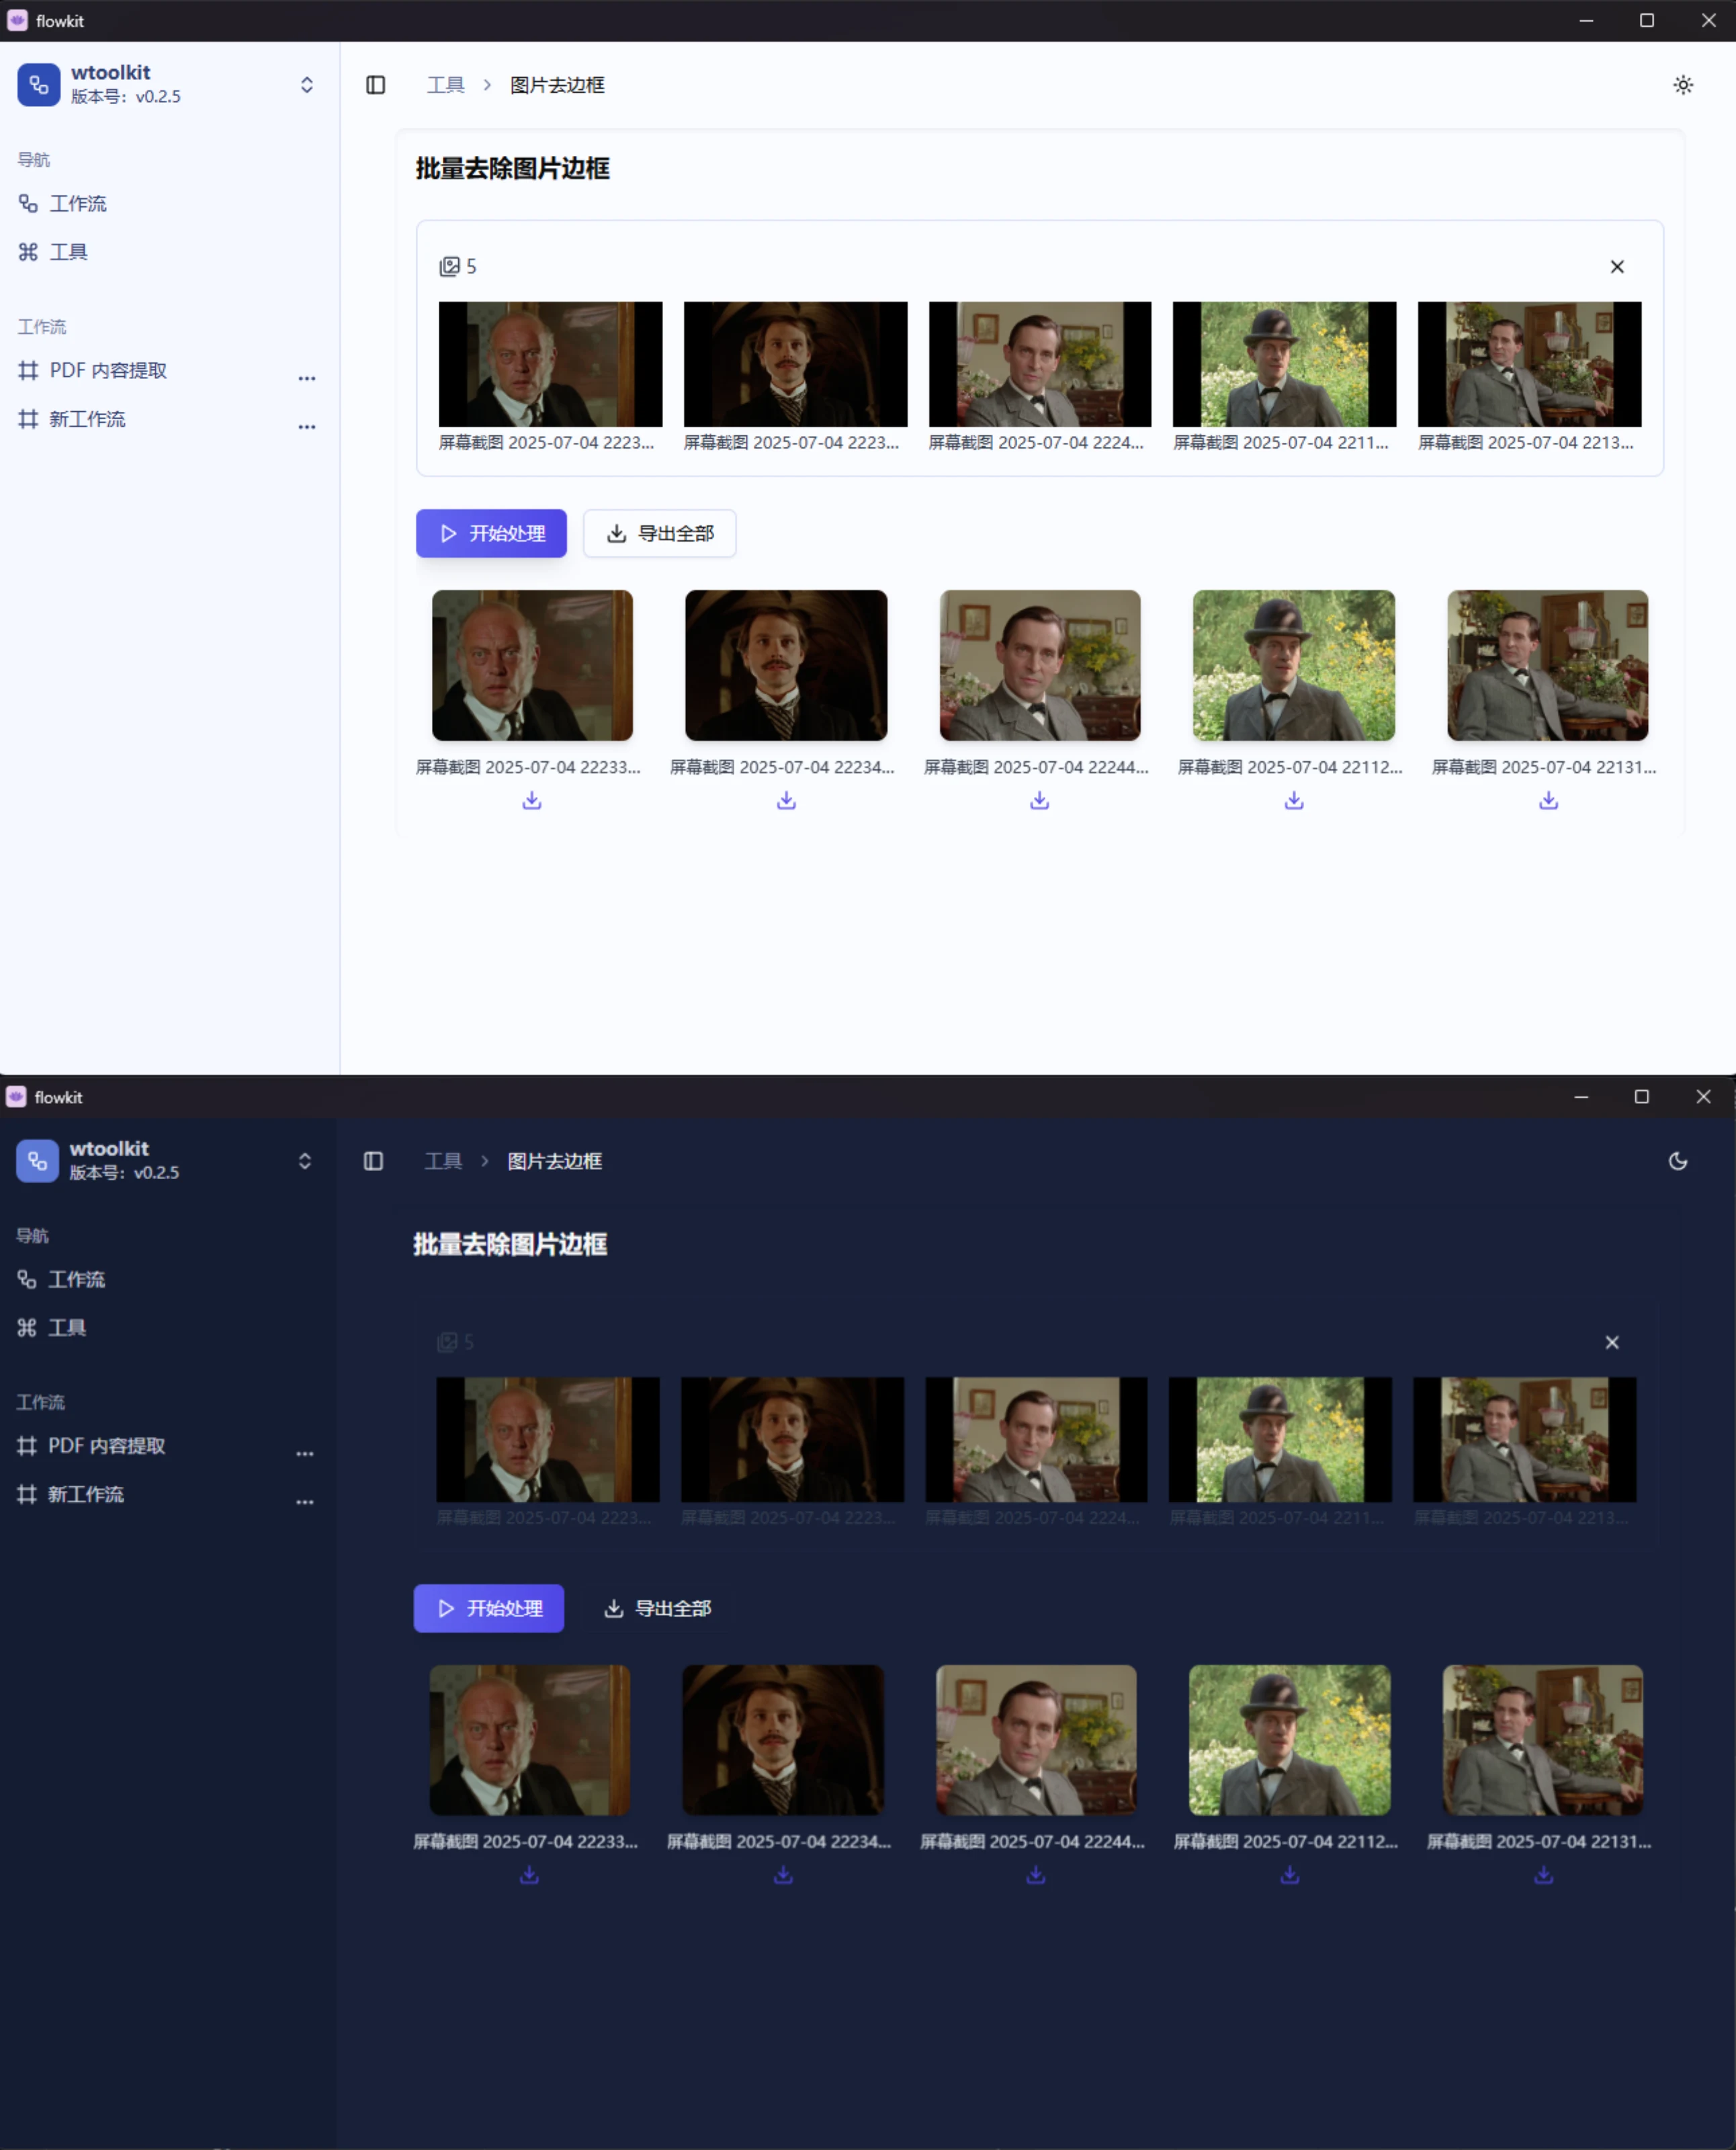Click 工具 breadcrumb link in dark window

coord(443,1161)
